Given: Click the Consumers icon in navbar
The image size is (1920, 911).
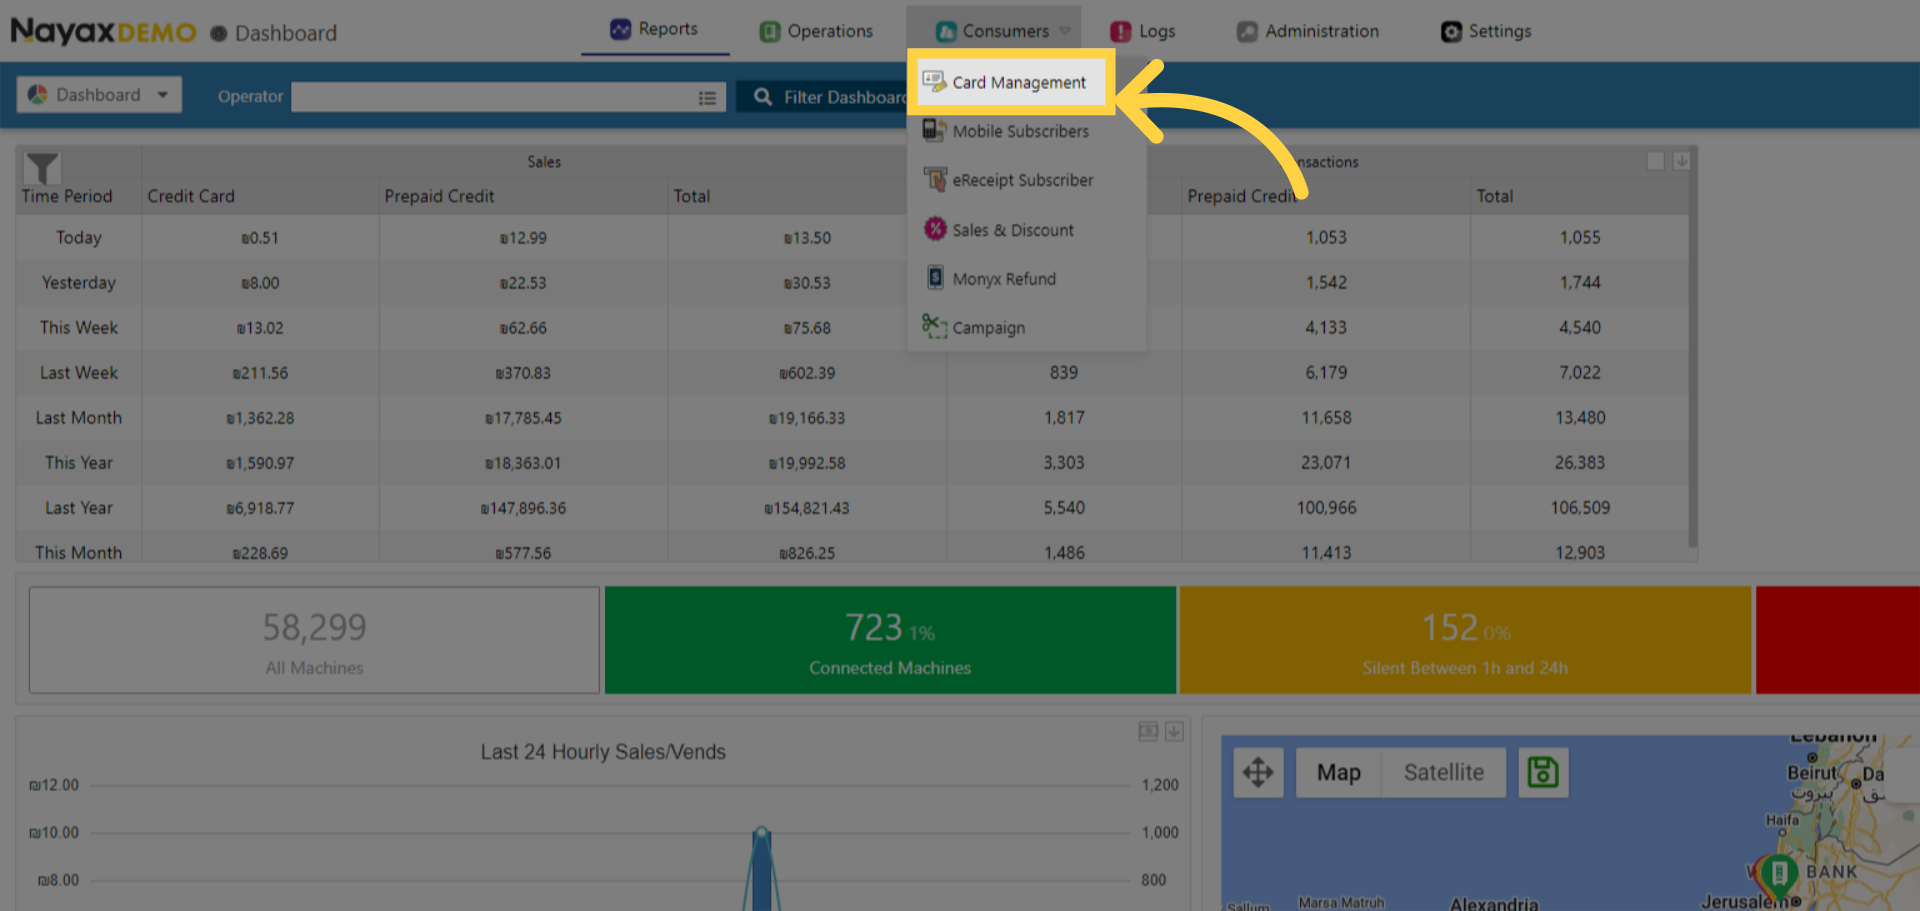Looking at the screenshot, I should [946, 32].
